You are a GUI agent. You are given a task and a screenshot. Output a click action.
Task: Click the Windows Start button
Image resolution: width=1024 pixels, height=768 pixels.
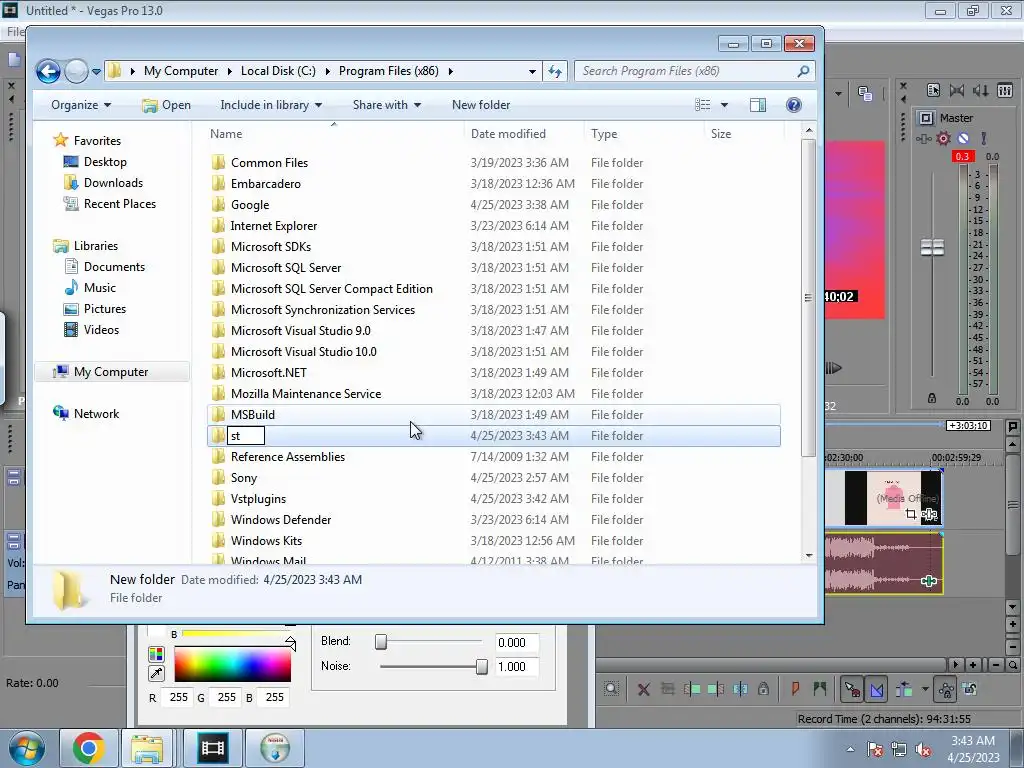(x=26, y=748)
